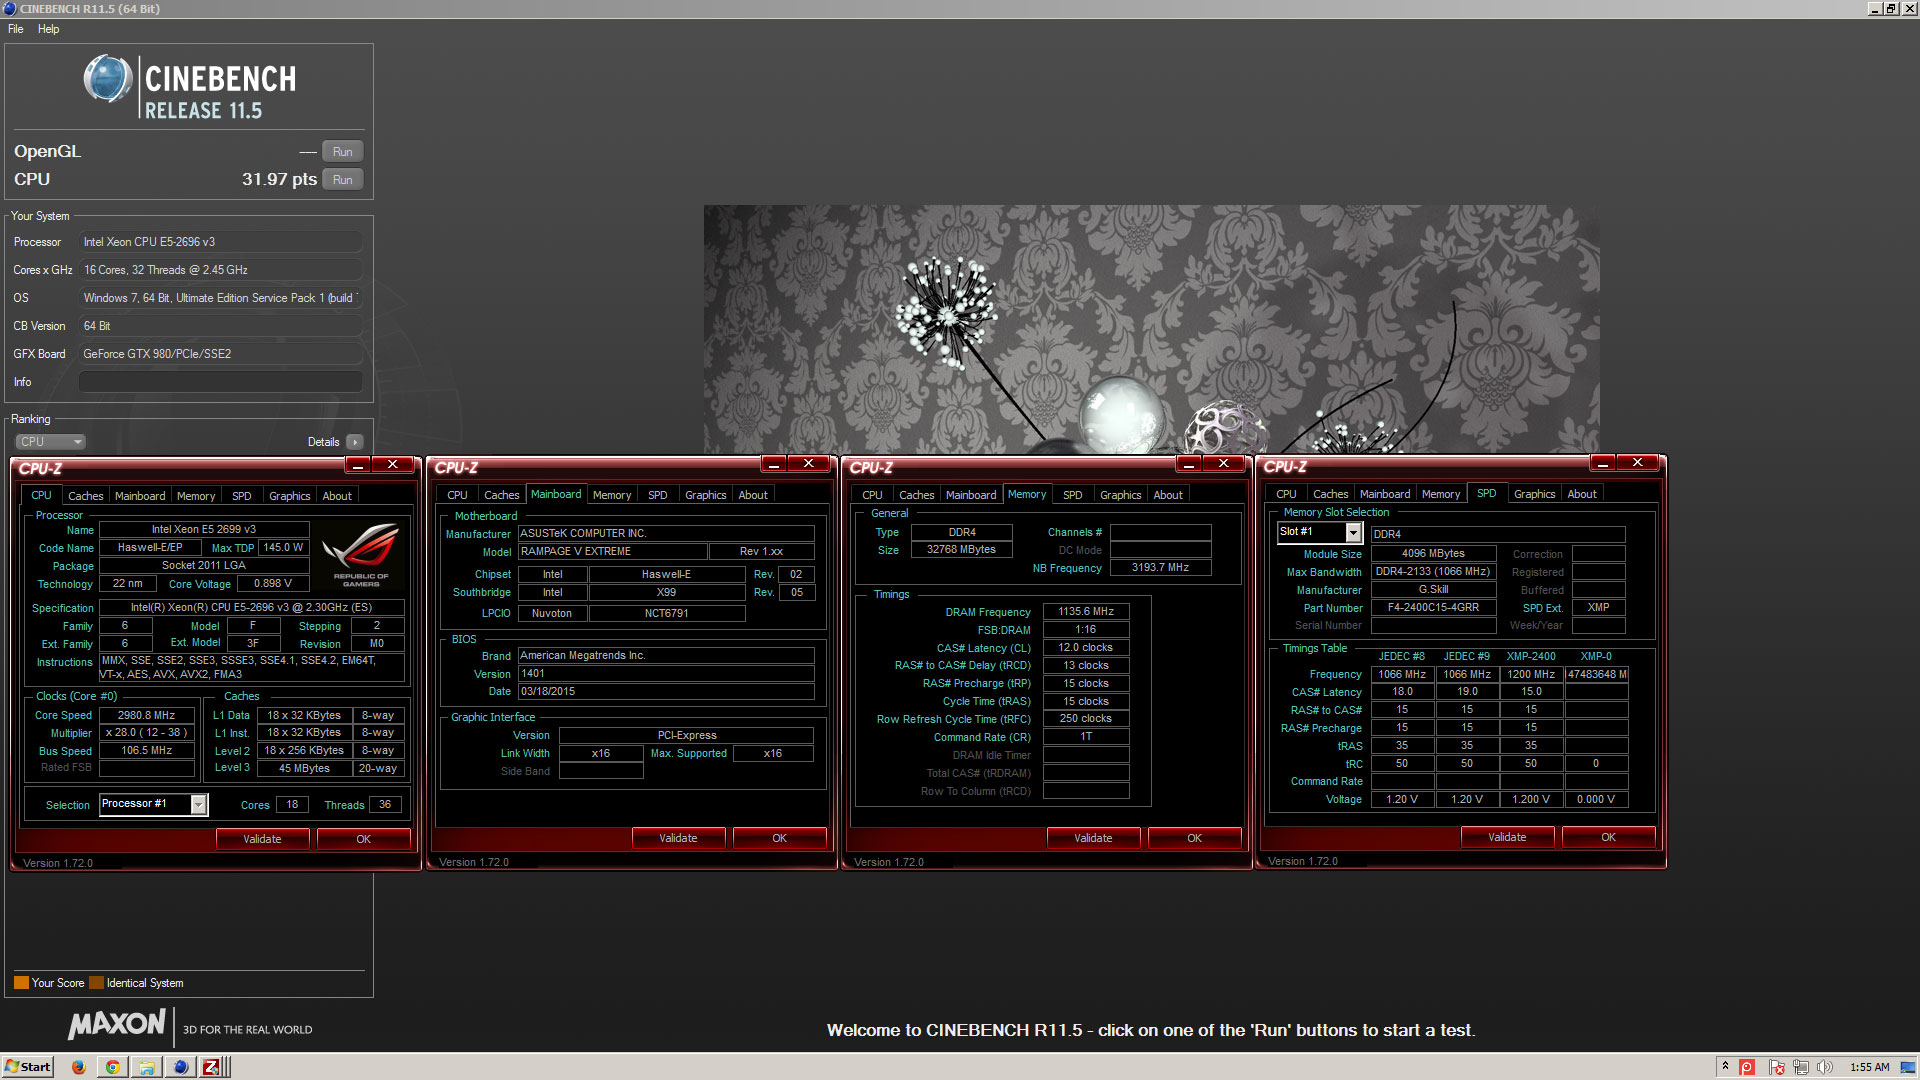Image resolution: width=1920 pixels, height=1080 pixels.
Task: Open volume speaker tray icon
Action: click(x=1825, y=1067)
